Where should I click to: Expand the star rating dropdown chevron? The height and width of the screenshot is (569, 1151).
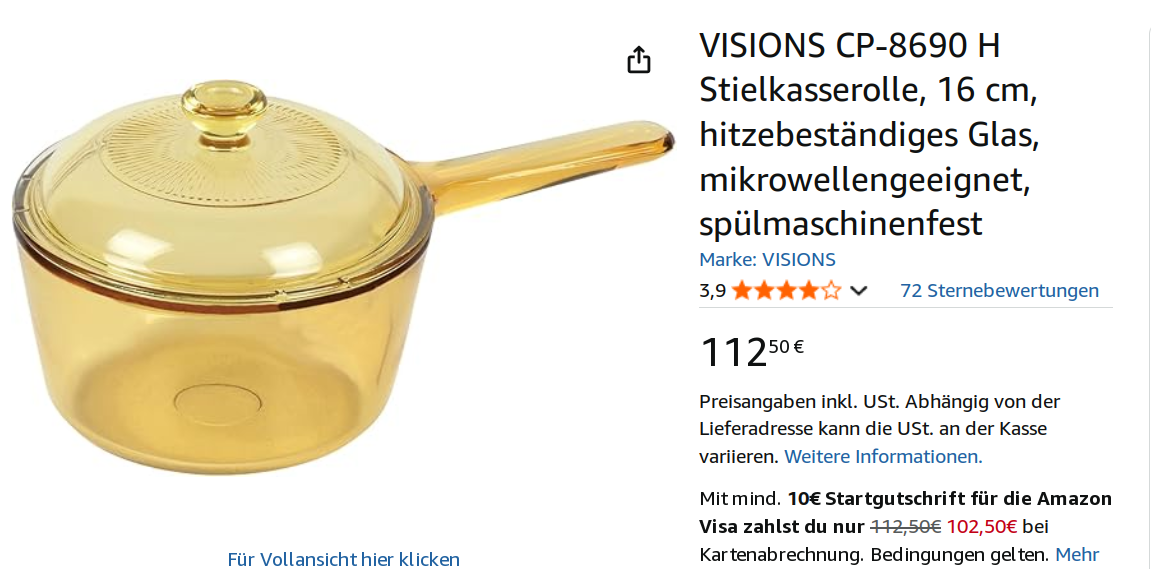858,291
